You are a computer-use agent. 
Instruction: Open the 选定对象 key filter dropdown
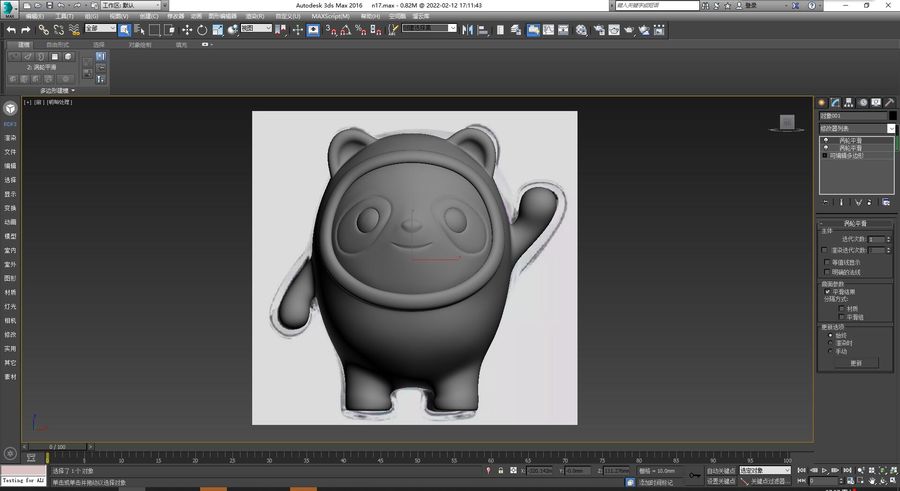point(765,470)
